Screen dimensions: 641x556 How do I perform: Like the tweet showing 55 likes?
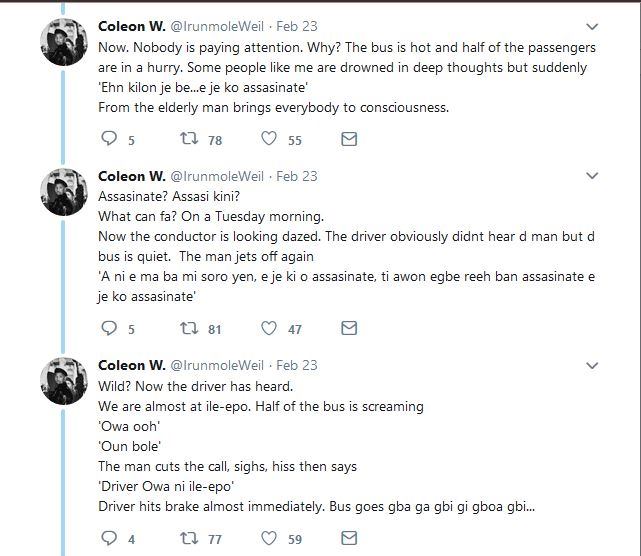tap(269, 139)
